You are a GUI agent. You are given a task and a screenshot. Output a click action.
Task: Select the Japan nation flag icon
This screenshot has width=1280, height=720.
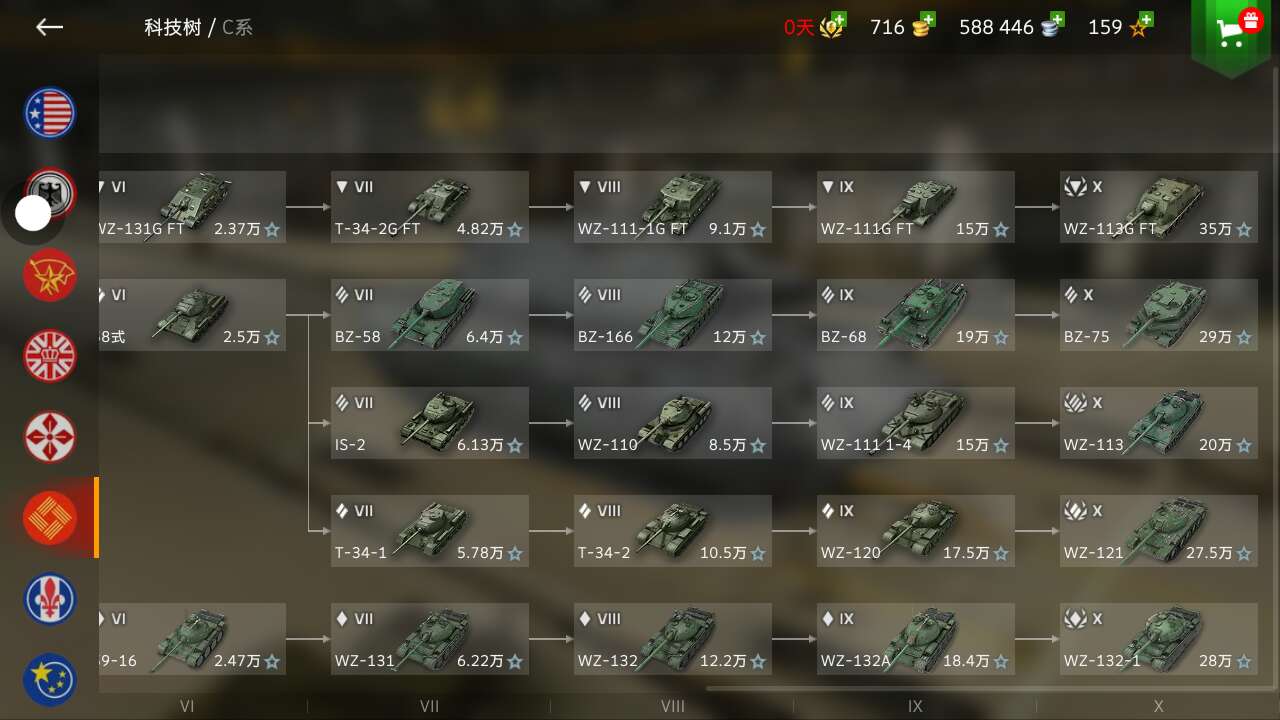tap(50, 437)
